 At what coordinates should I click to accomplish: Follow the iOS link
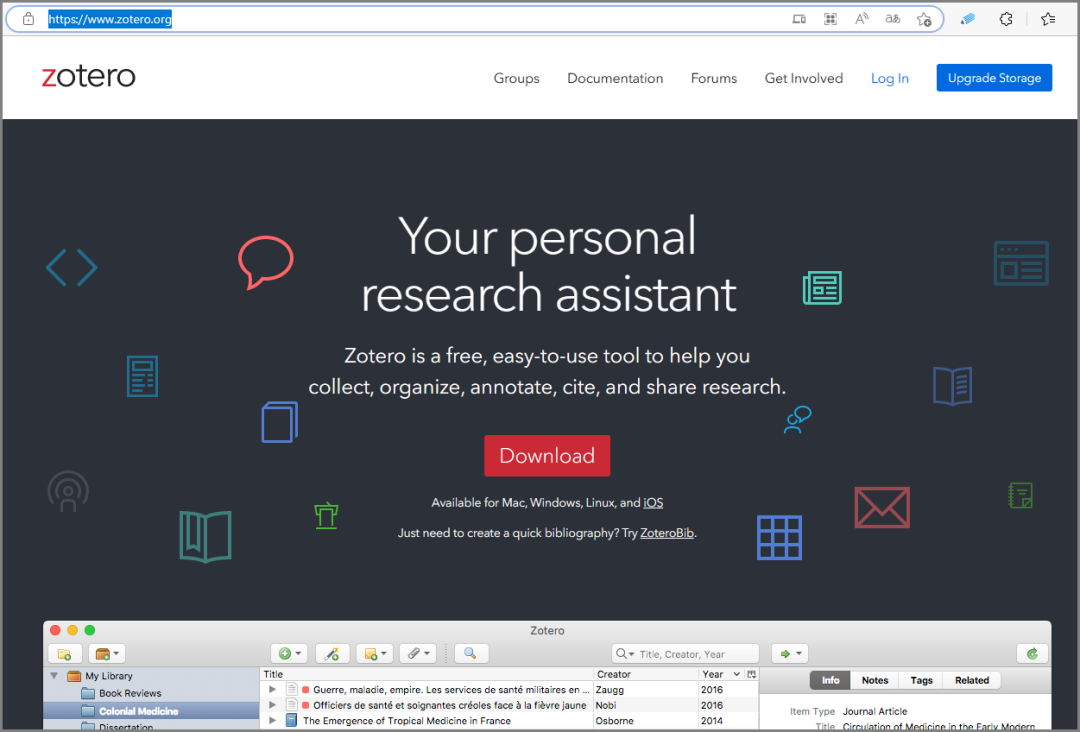[x=653, y=503]
